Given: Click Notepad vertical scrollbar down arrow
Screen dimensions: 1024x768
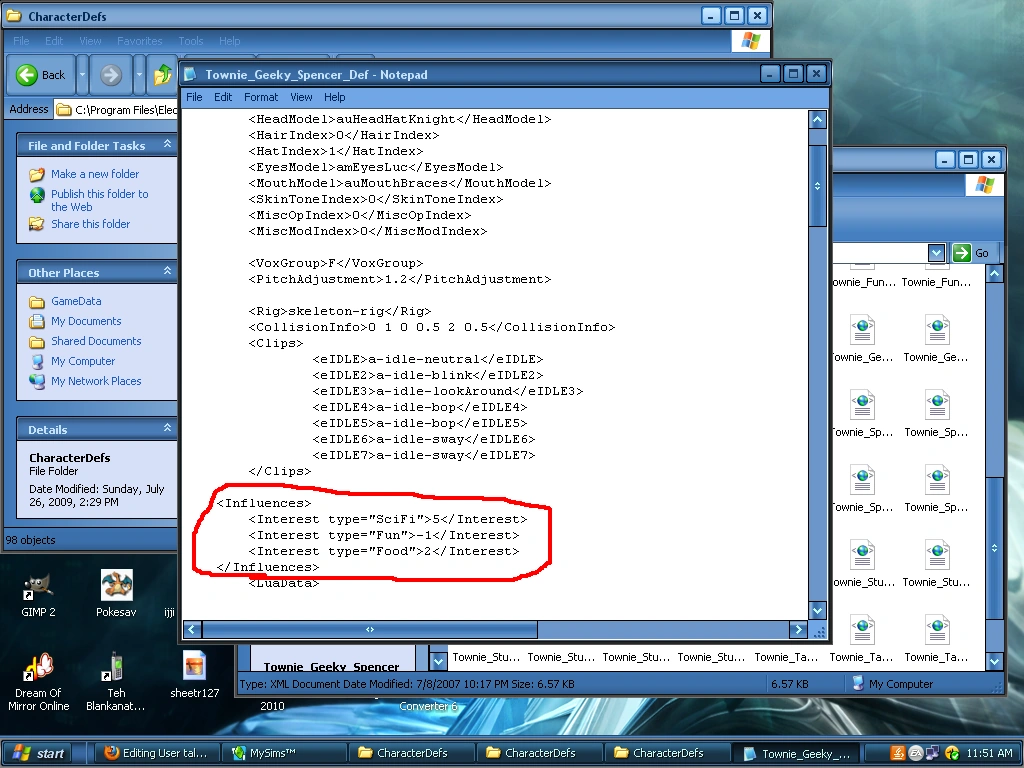Looking at the screenshot, I should (818, 611).
